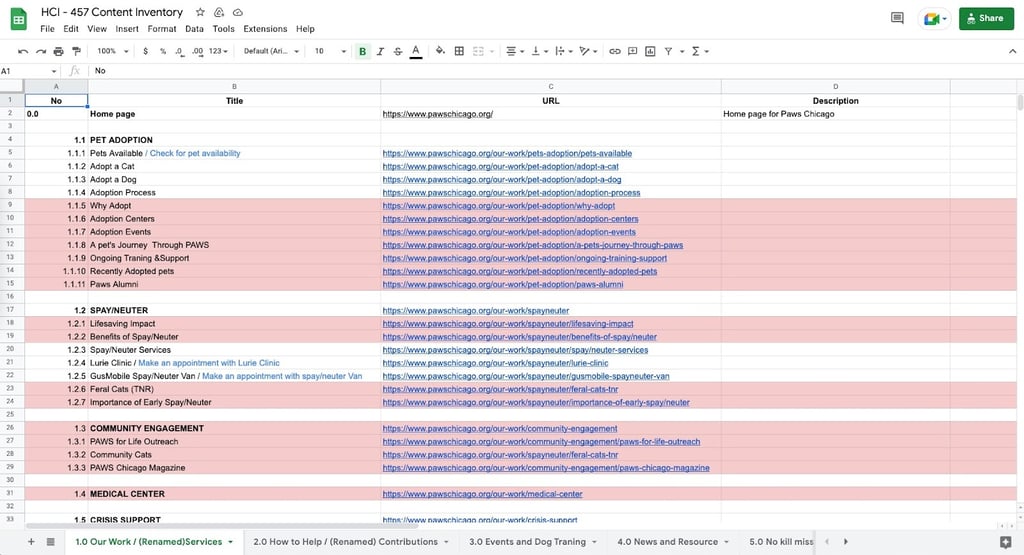Switch to 4.0 News and Resource tab
The height and width of the screenshot is (555, 1024).
coord(673,542)
